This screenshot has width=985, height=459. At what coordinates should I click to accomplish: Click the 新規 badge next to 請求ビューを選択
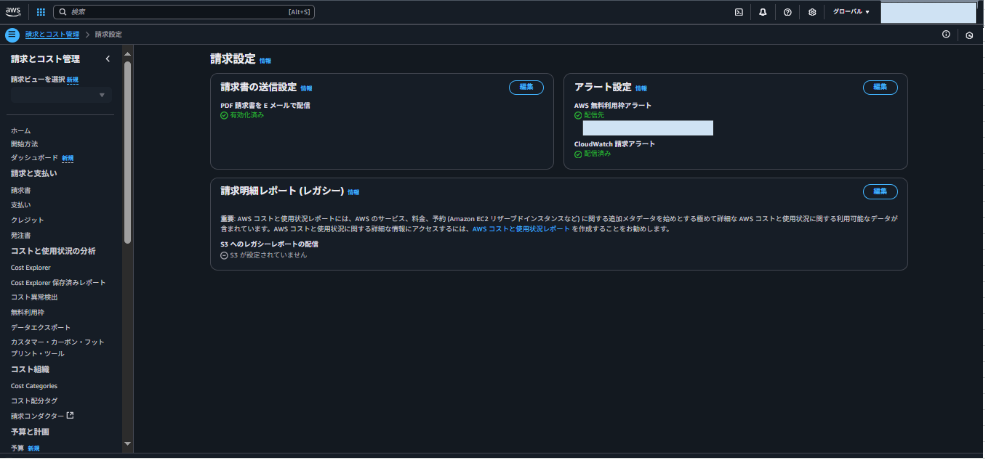coord(73,80)
